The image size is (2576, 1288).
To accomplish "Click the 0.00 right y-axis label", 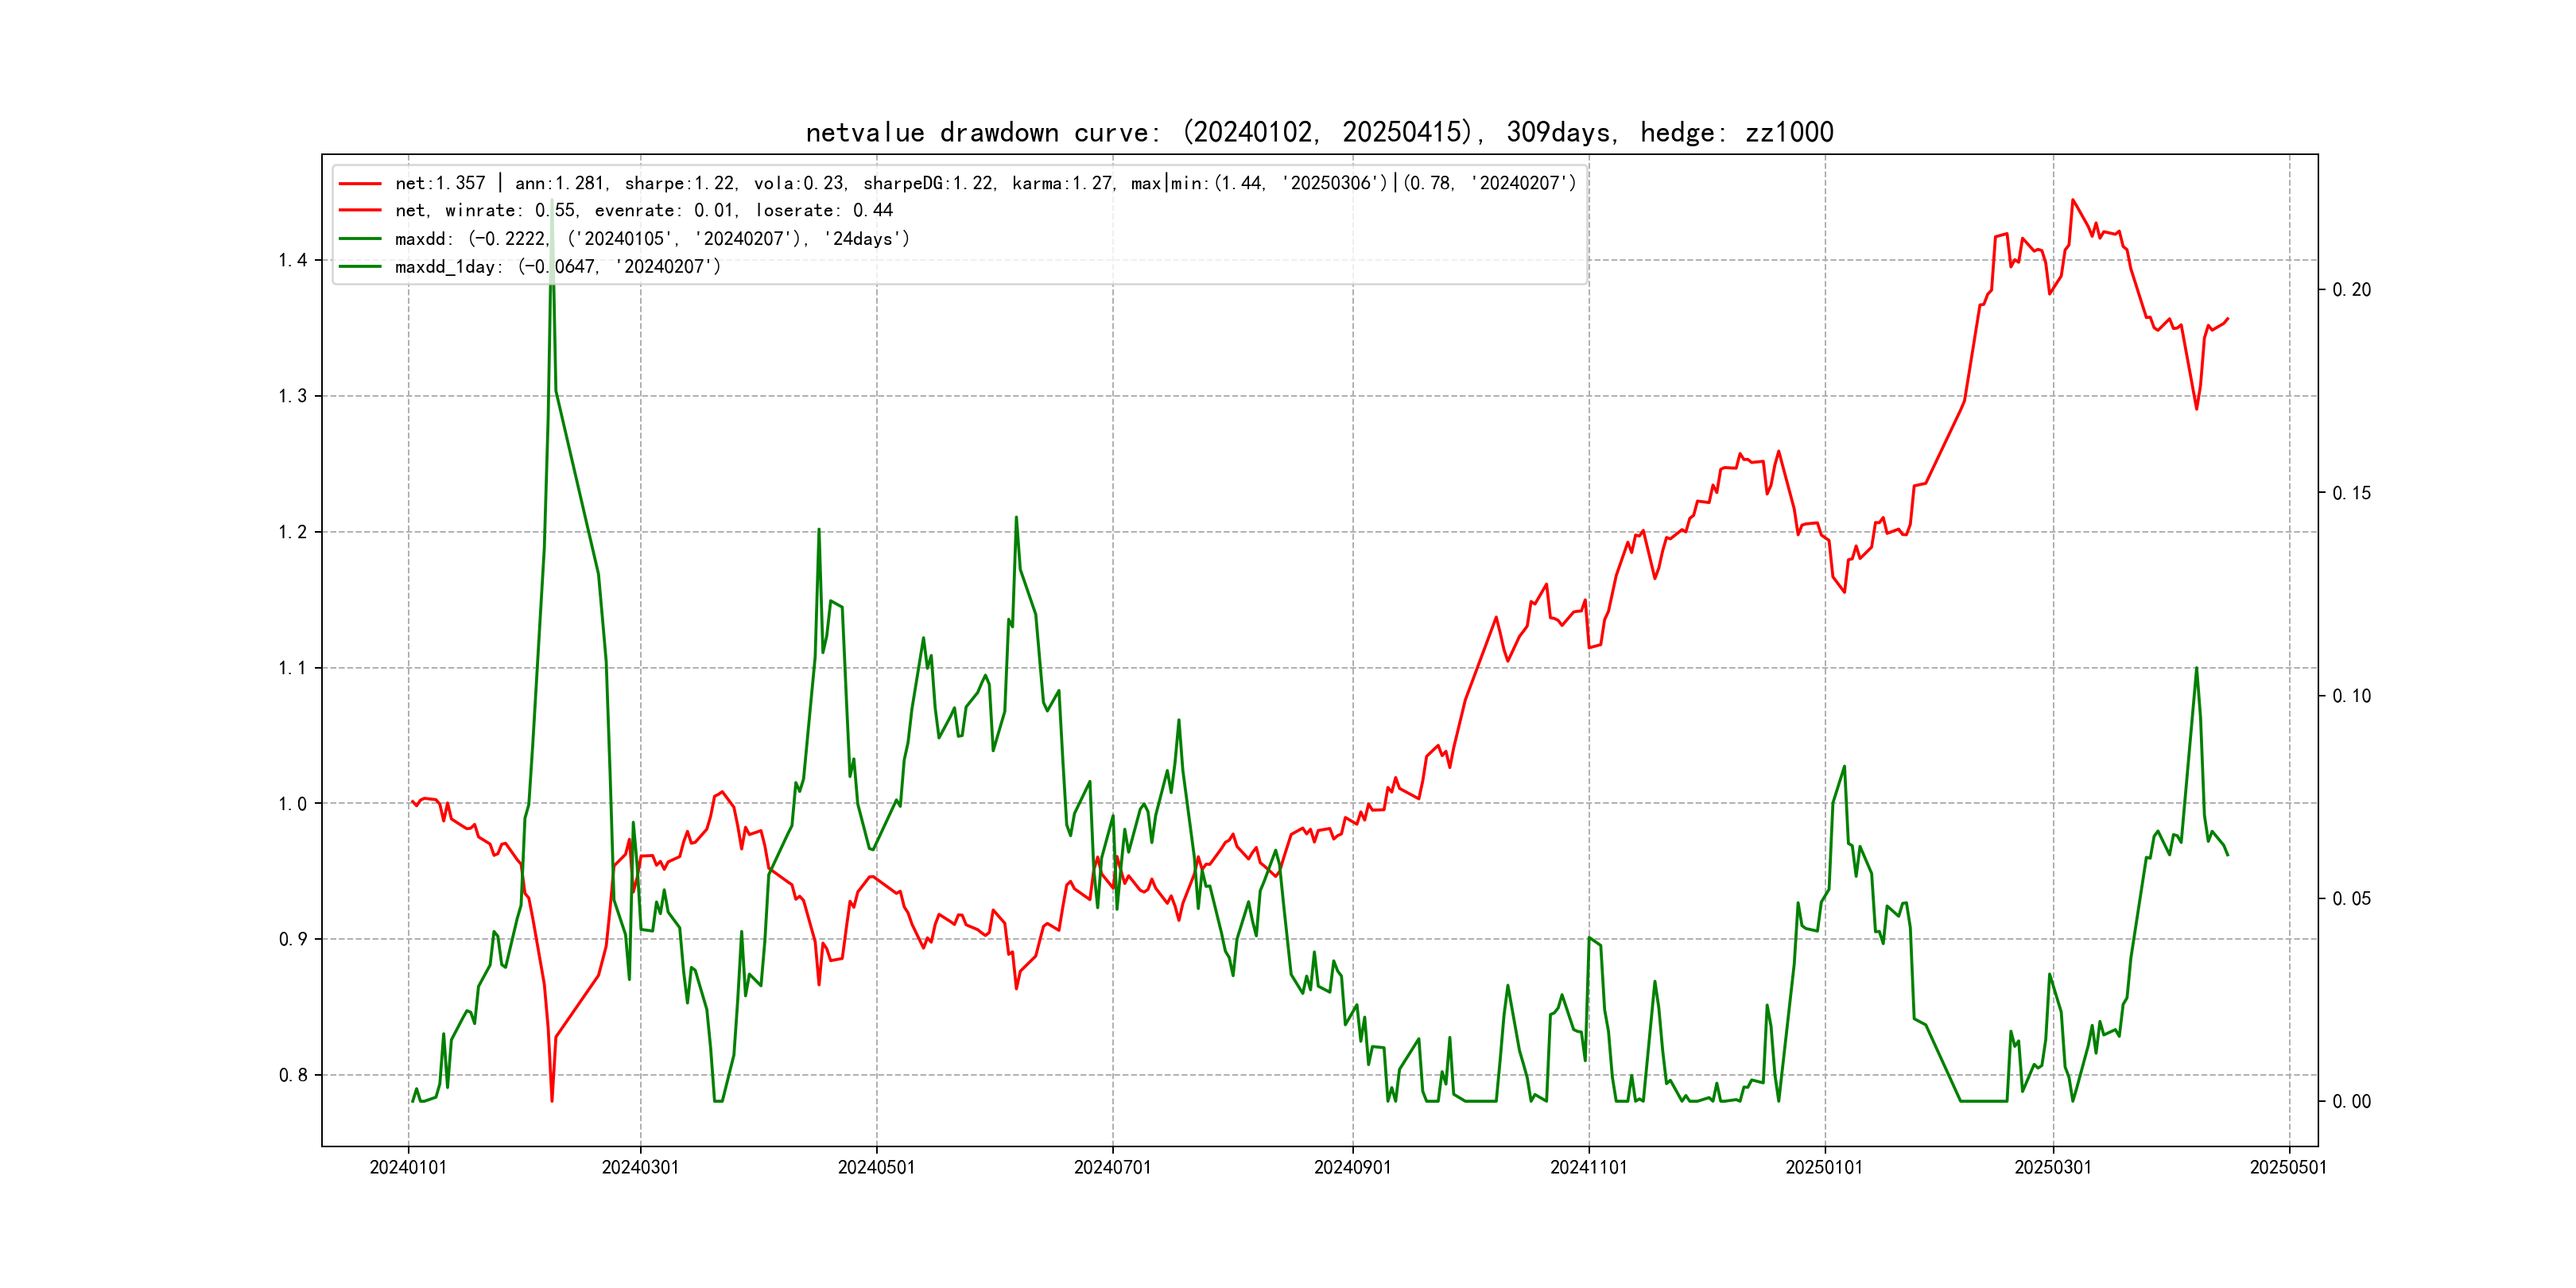I will tap(2351, 1102).
